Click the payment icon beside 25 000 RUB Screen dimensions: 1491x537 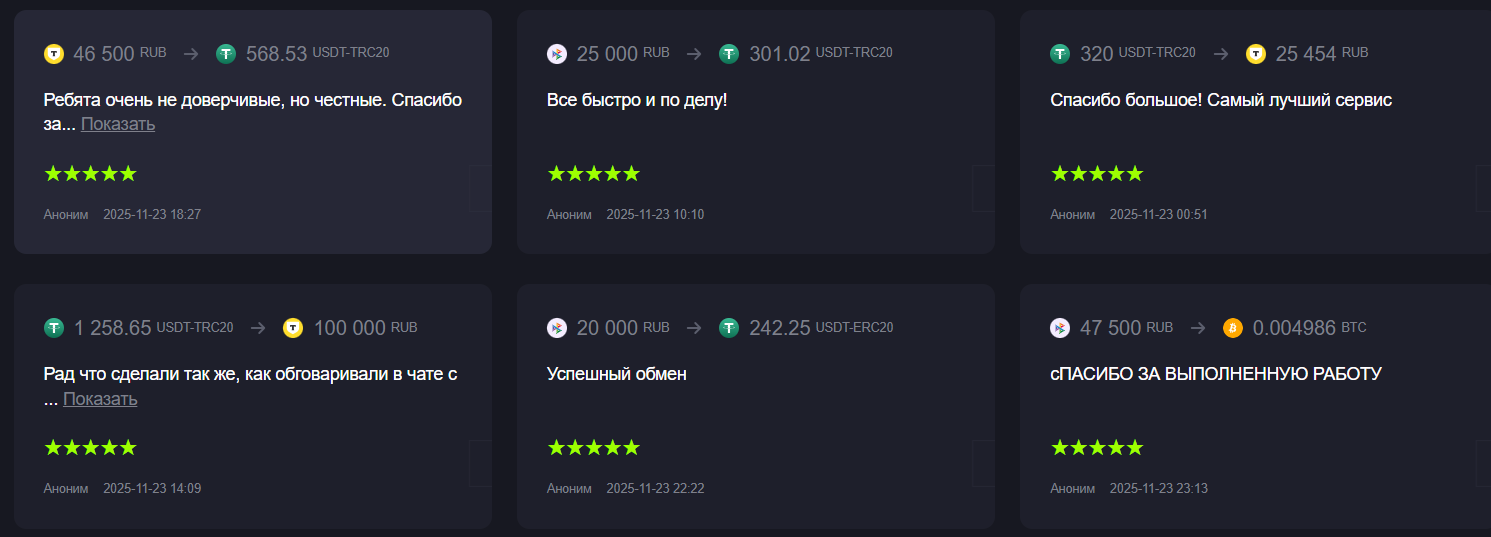[x=557, y=54]
